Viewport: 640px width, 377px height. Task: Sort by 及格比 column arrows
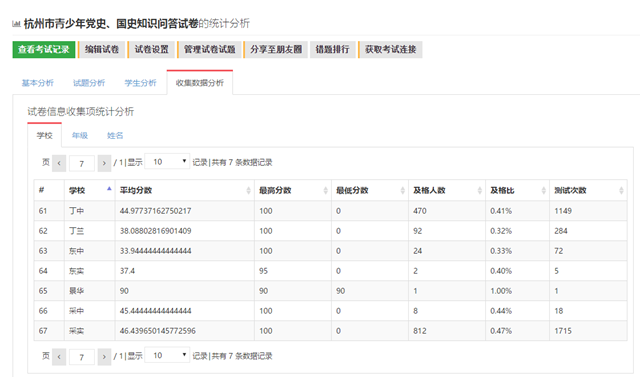pos(543,191)
